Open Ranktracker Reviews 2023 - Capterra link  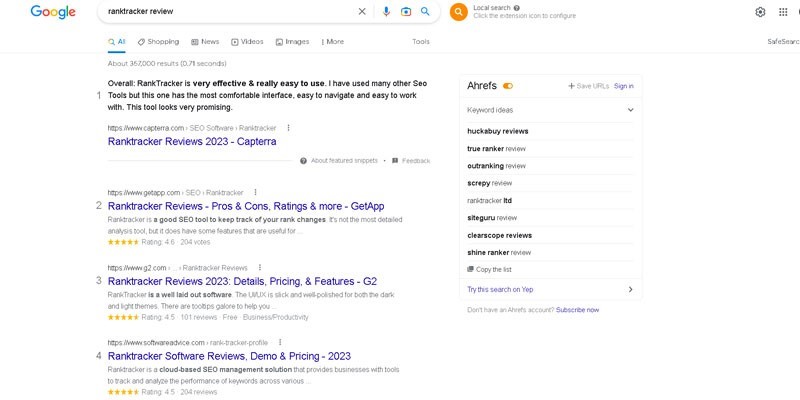[192, 141]
